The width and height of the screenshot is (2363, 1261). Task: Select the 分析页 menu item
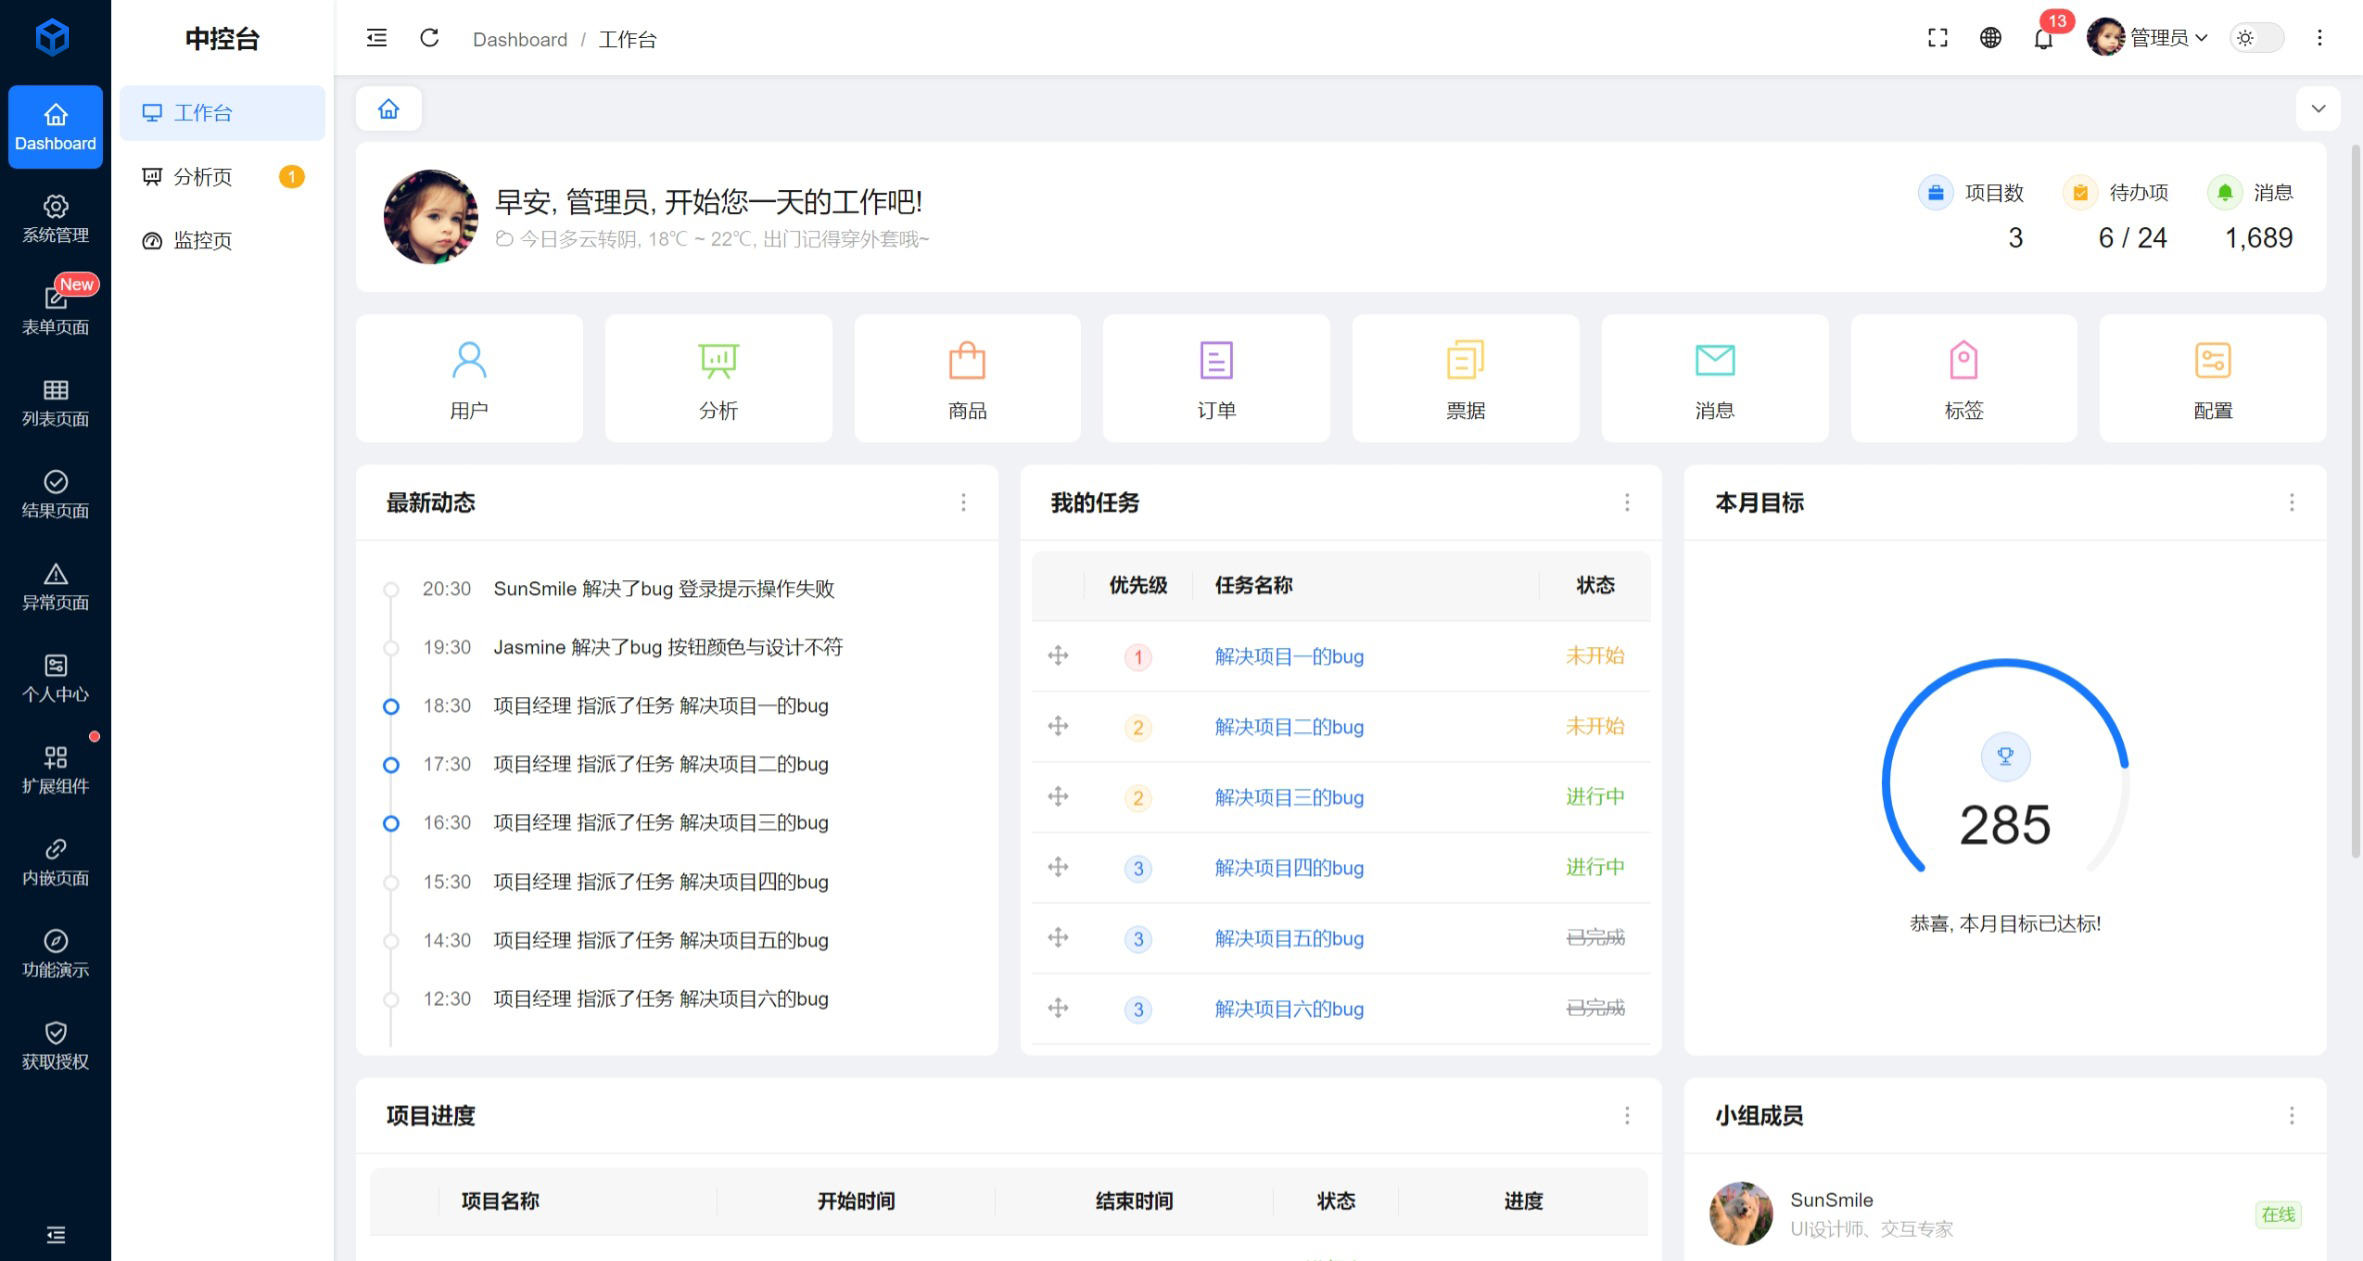tap(203, 177)
